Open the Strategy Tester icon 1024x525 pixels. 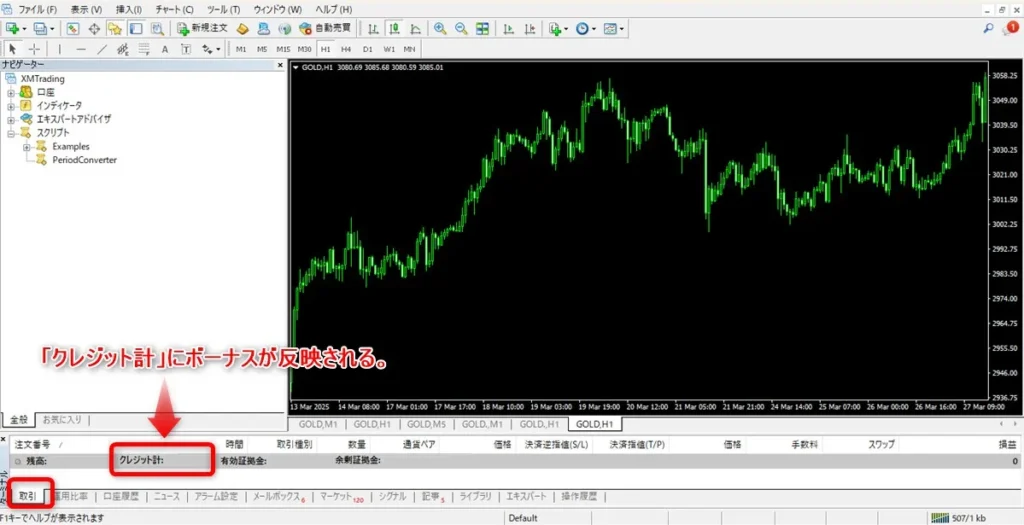coord(157,29)
